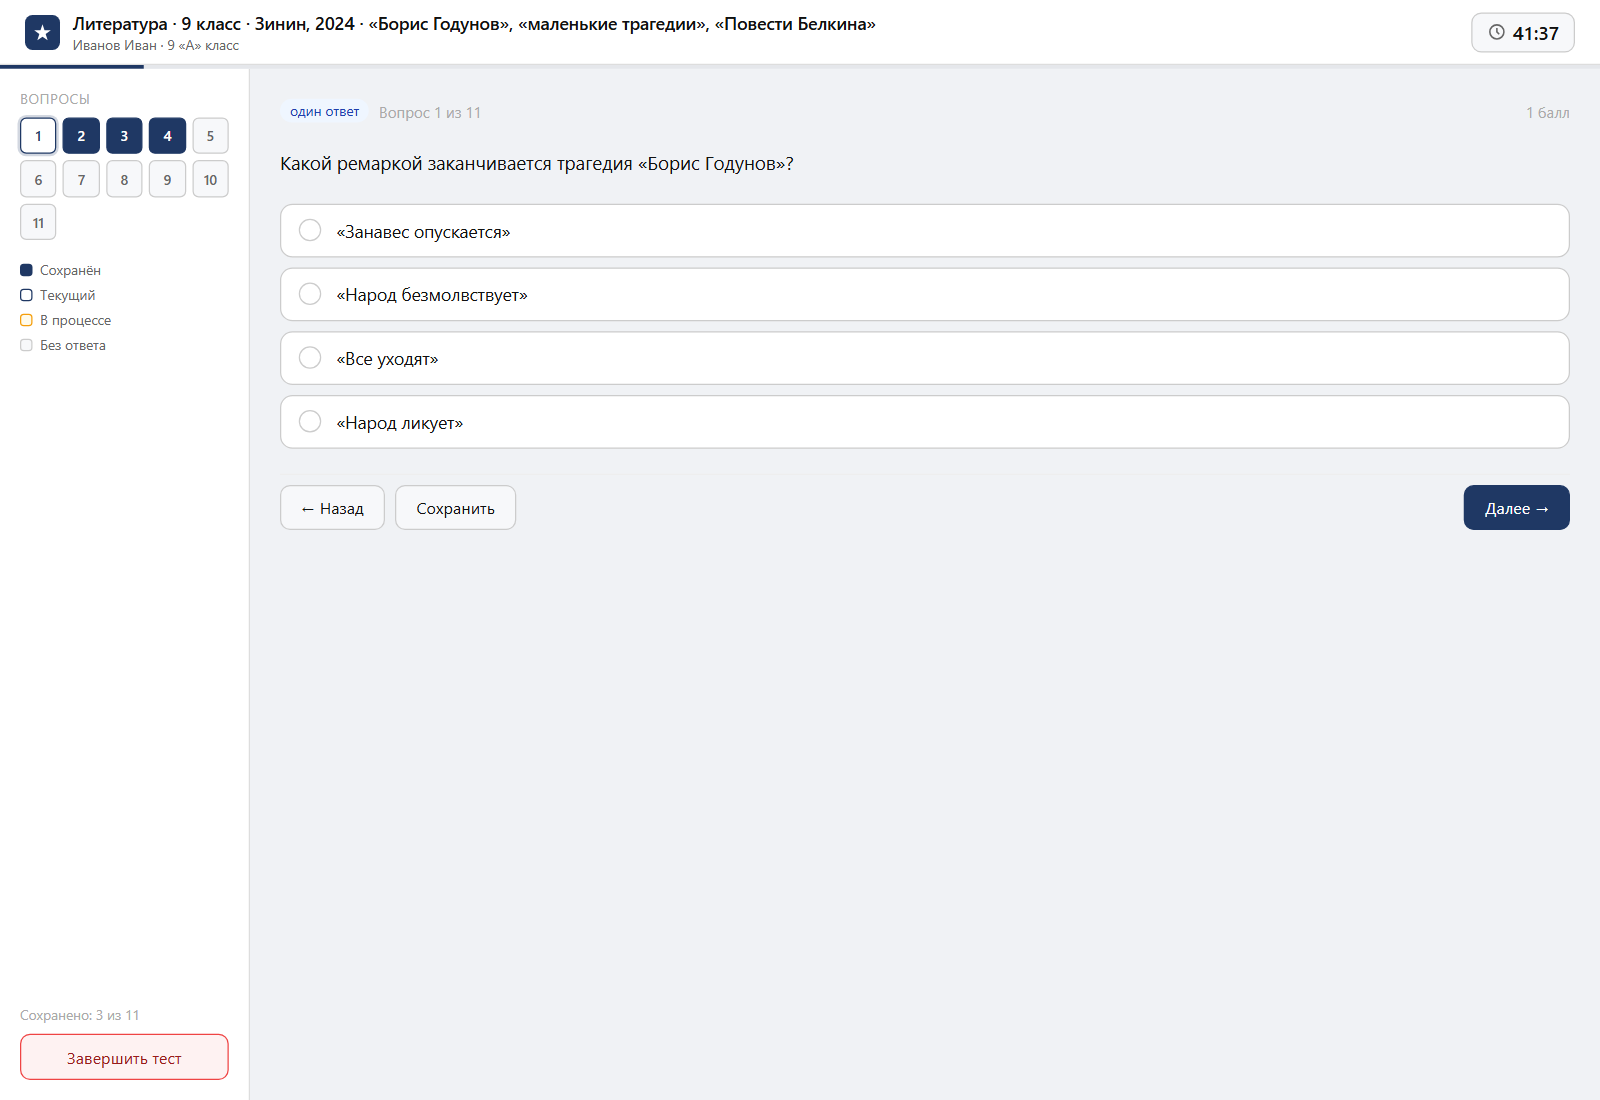The height and width of the screenshot is (1100, 1600).
Task: Choose the «Народ ликует» option
Action: coord(924,422)
